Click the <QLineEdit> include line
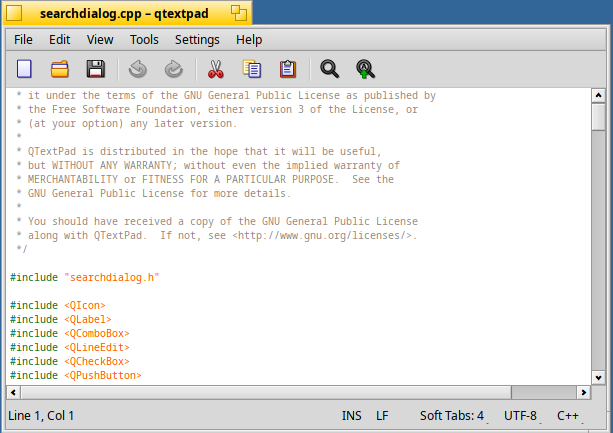 [70, 347]
